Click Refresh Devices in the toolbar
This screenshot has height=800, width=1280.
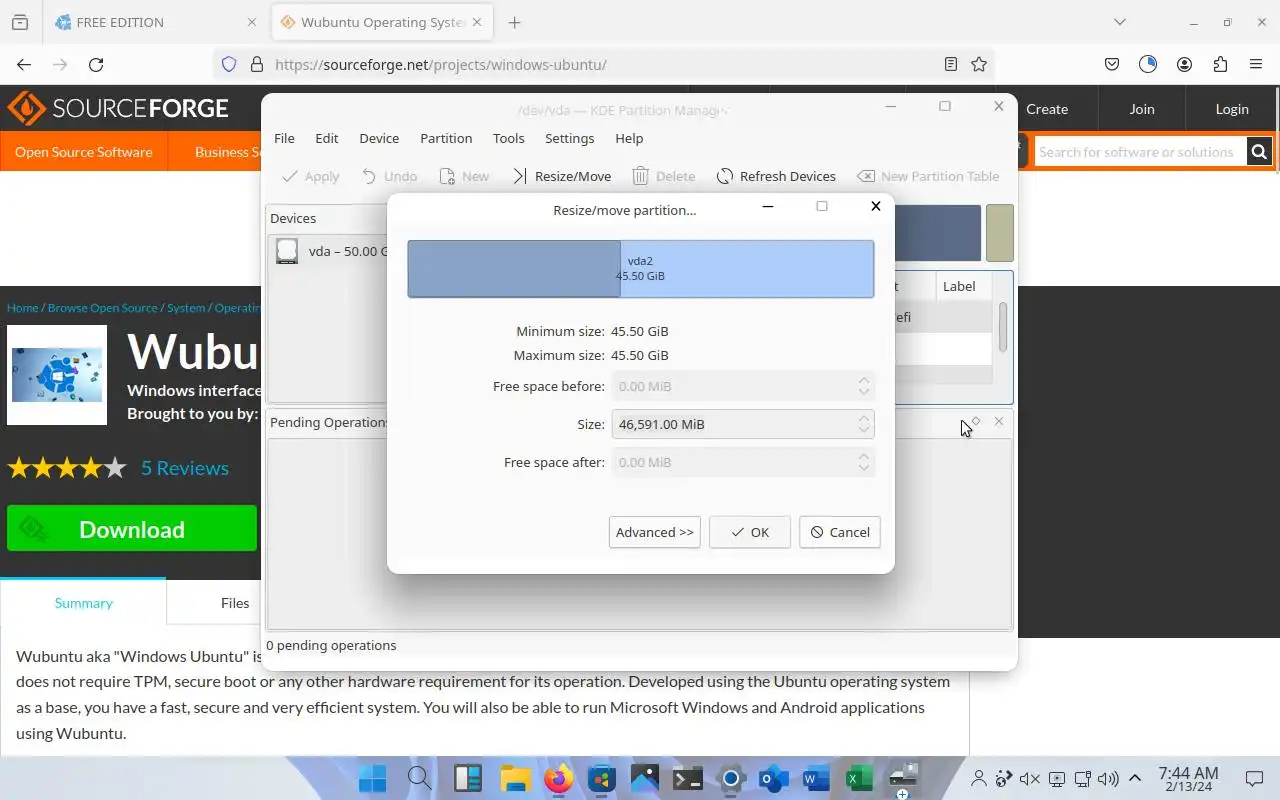click(x=776, y=176)
